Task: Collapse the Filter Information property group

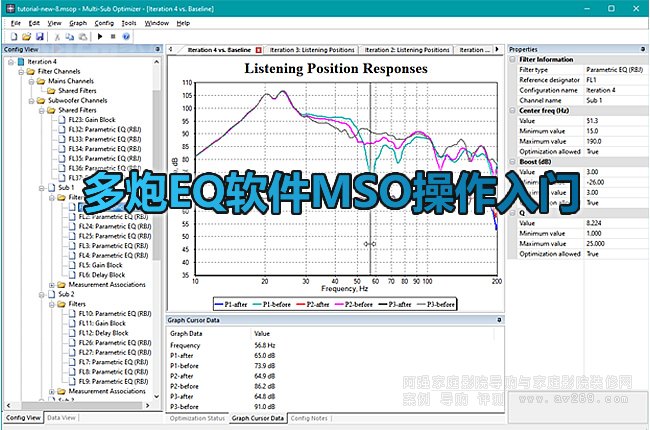Action: [x=513, y=59]
